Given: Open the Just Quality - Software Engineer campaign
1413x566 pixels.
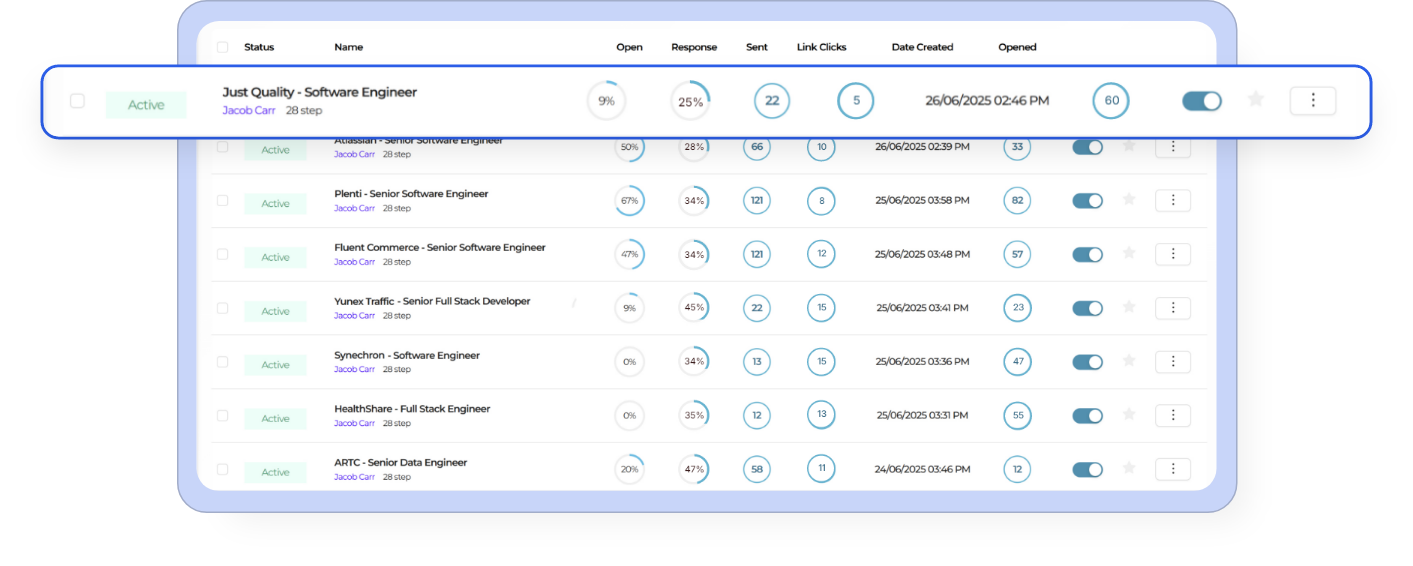Looking at the screenshot, I should tap(319, 92).
